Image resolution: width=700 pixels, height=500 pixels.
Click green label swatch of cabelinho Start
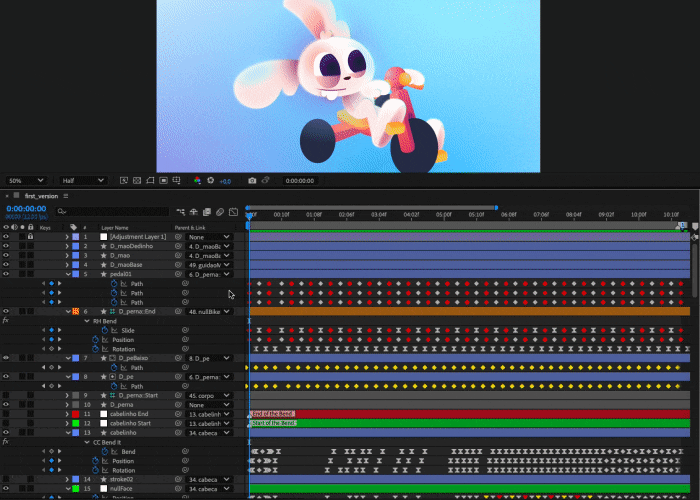(75, 423)
